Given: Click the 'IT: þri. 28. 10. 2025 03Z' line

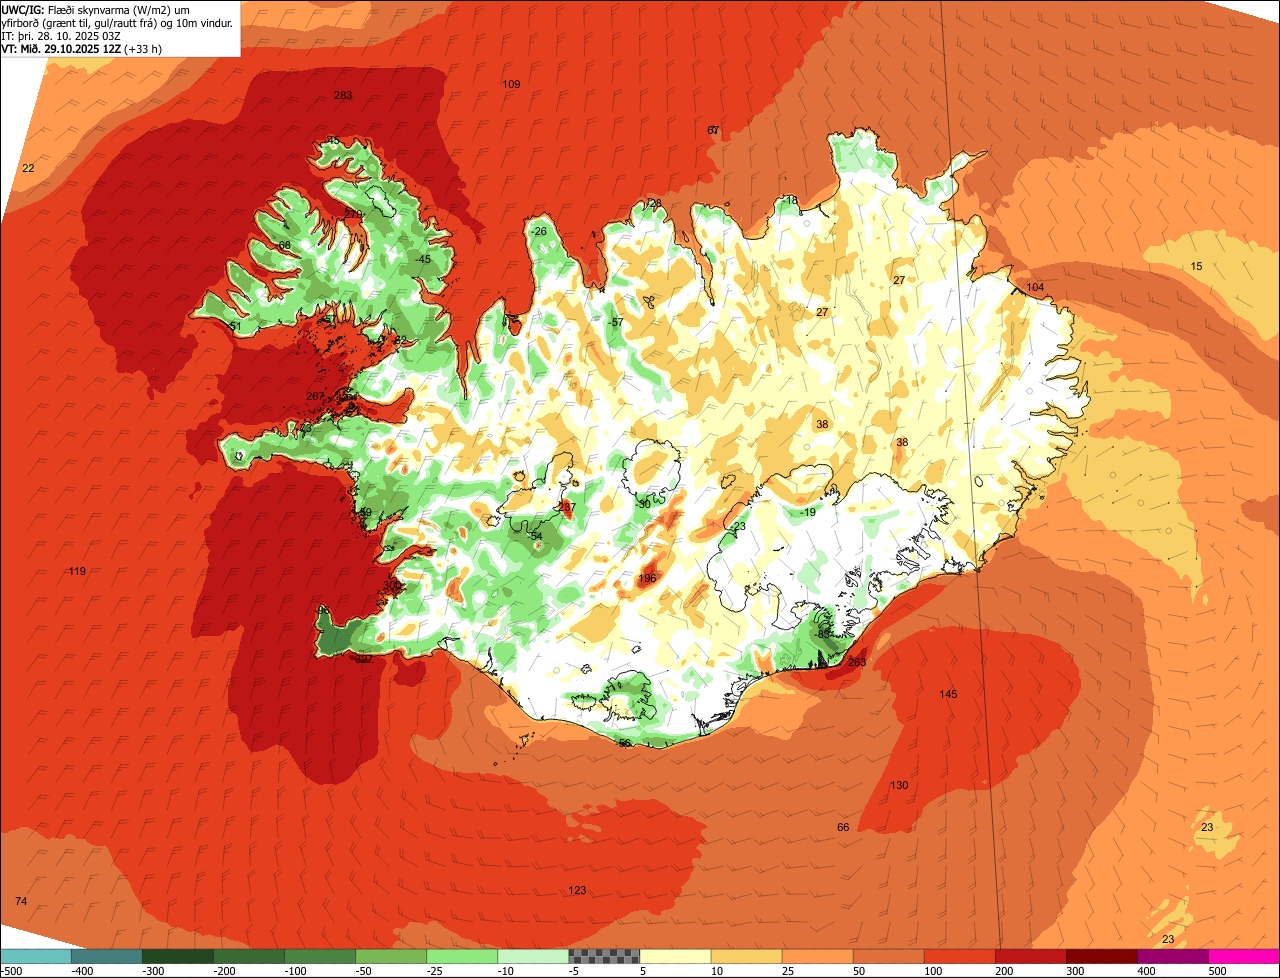Looking at the screenshot, I should click(x=61, y=35).
